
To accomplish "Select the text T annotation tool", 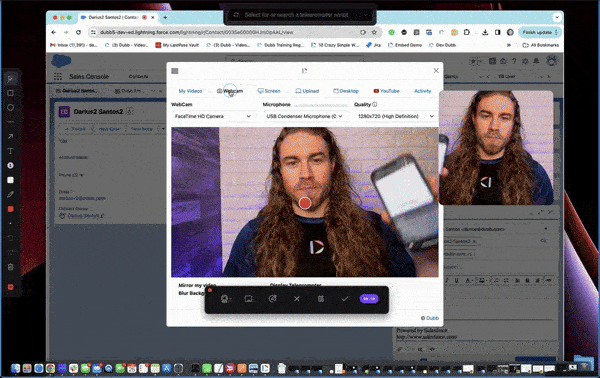I will pyautogui.click(x=10, y=151).
